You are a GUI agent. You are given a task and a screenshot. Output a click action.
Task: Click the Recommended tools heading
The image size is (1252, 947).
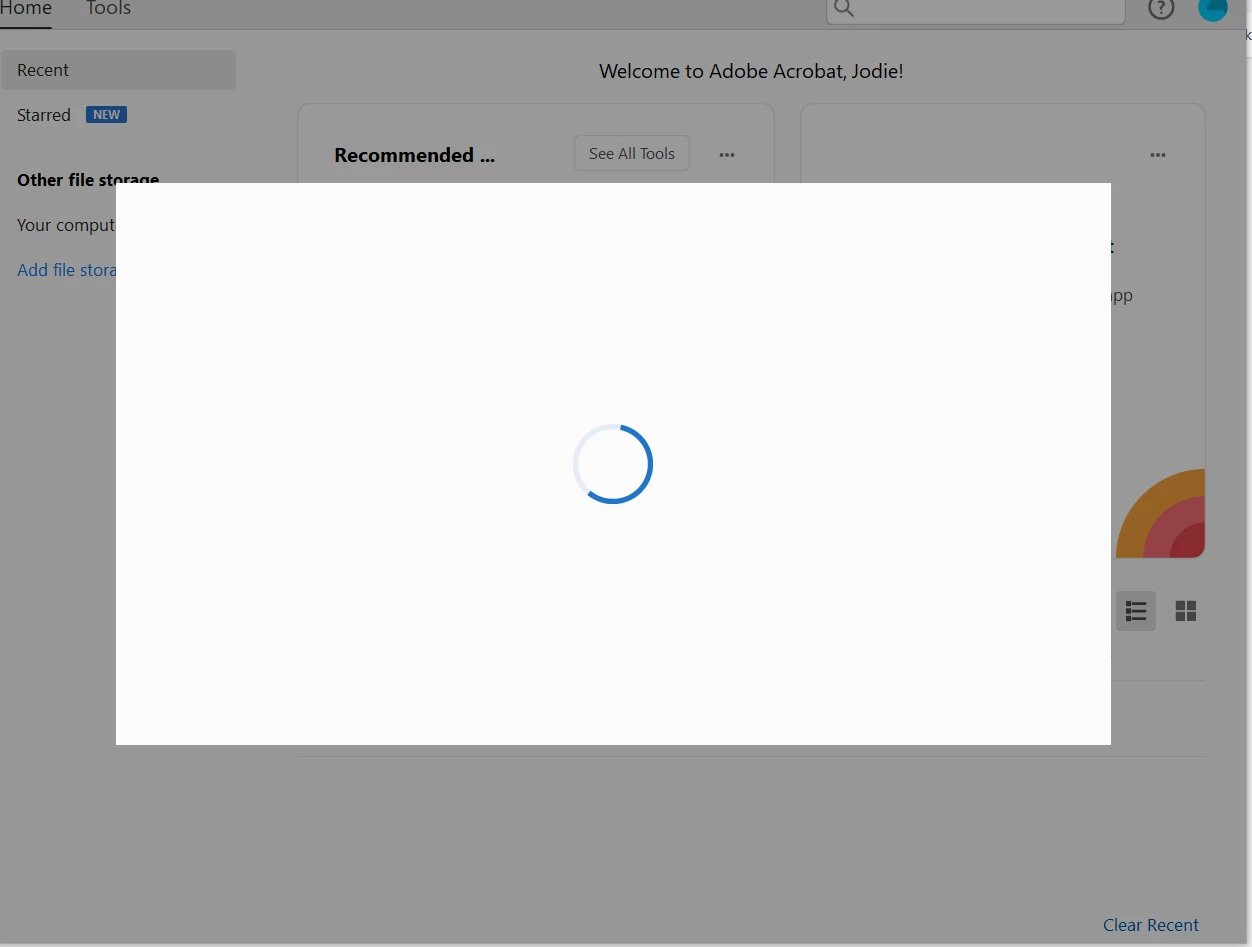(x=414, y=155)
